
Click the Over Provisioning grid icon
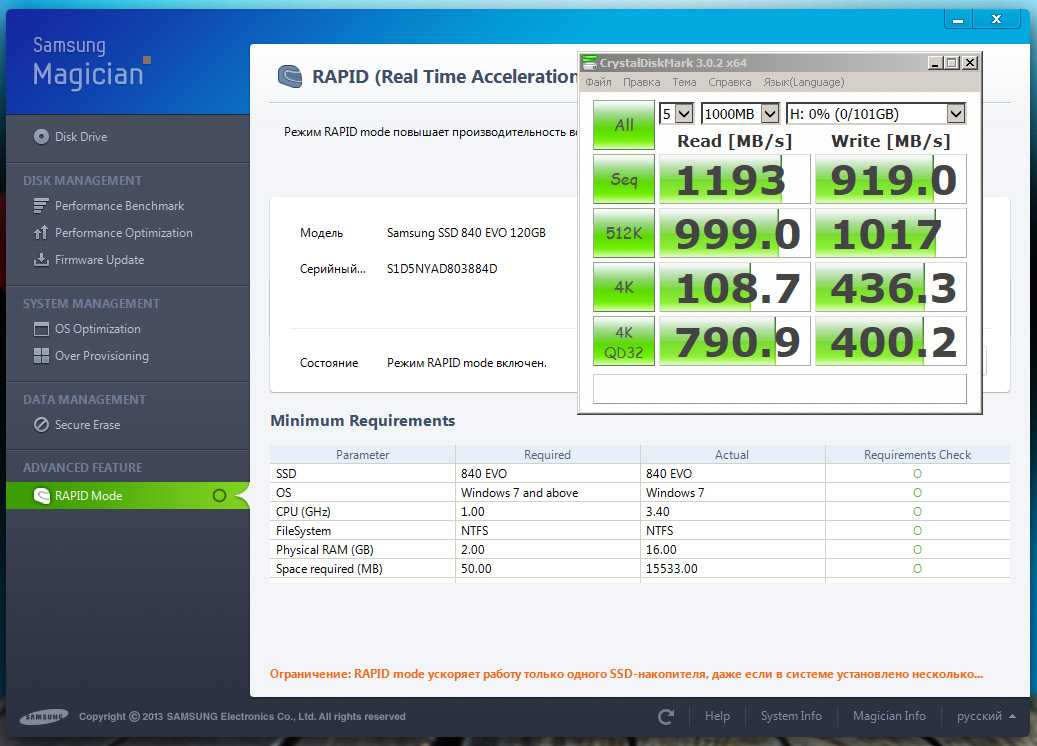[41, 356]
